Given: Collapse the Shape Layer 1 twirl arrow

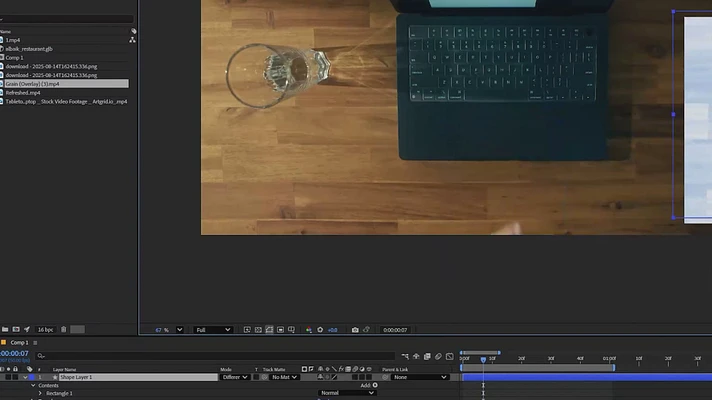Looking at the screenshot, I should pyautogui.click(x=25, y=377).
